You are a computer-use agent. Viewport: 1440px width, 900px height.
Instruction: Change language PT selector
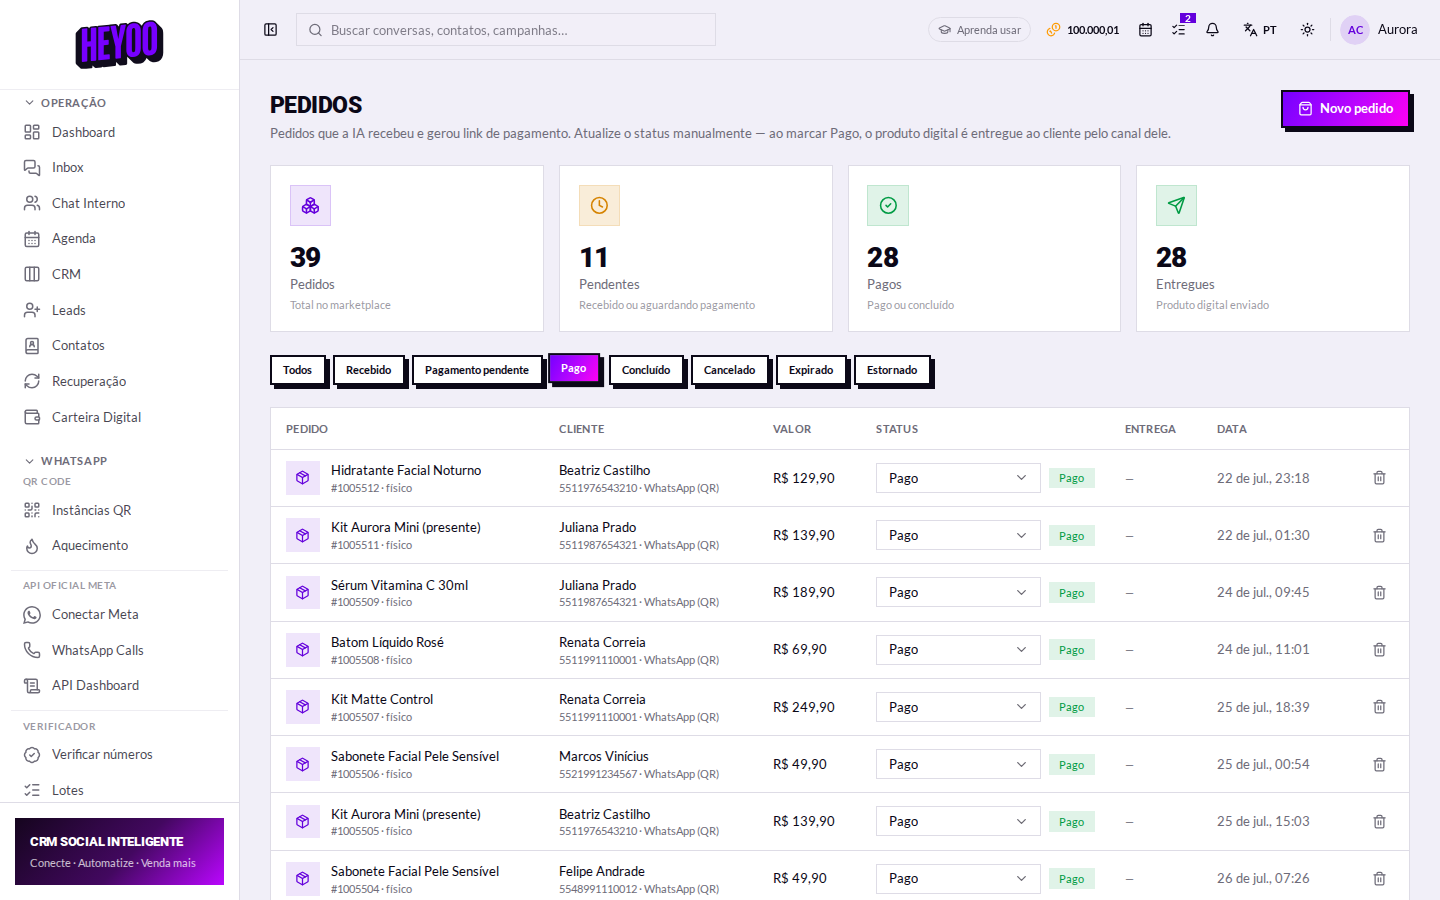[x=1260, y=30]
